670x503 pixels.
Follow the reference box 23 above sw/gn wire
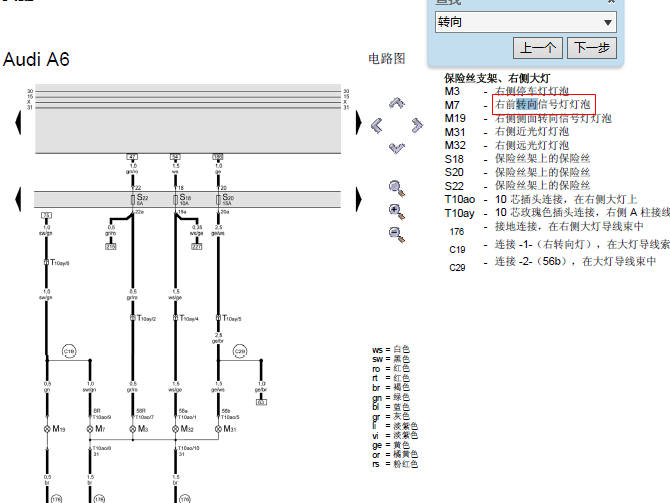pos(46,215)
